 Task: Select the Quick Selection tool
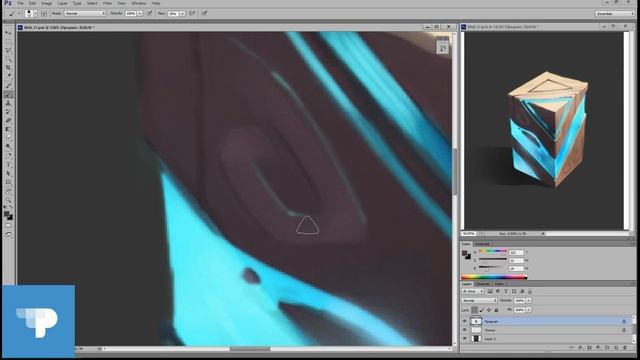(x=8, y=59)
